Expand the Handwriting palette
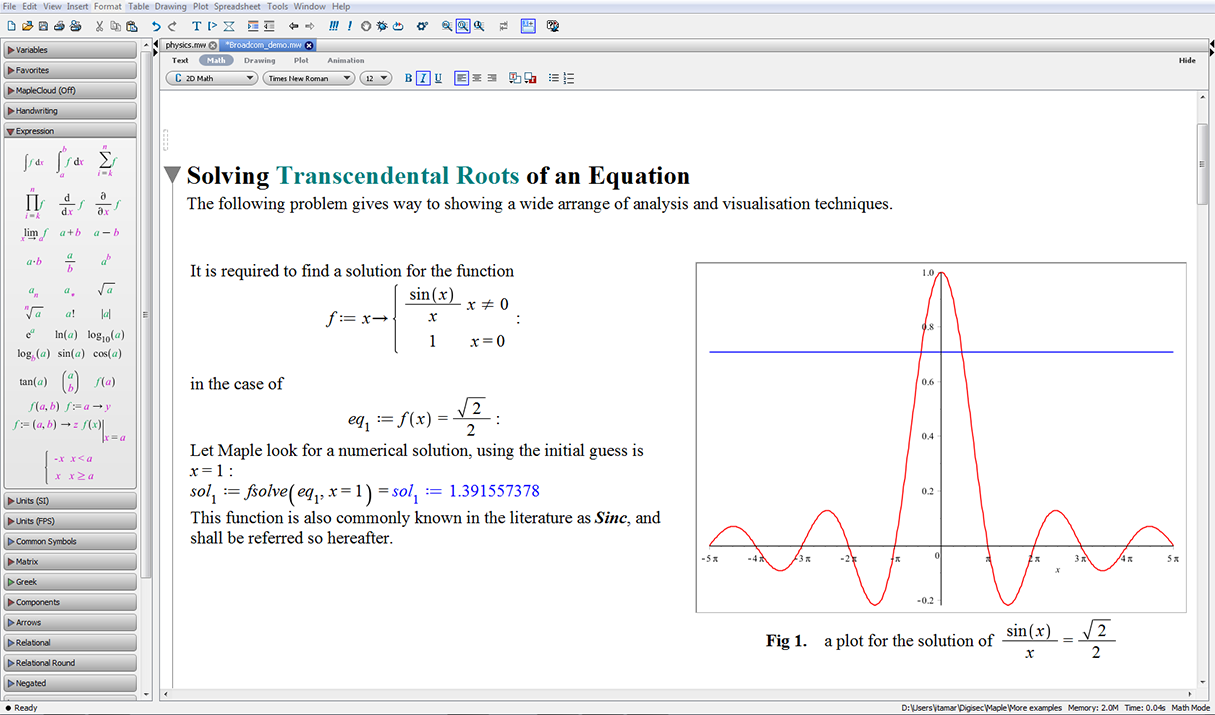The width and height of the screenshot is (1215, 715). coord(69,111)
